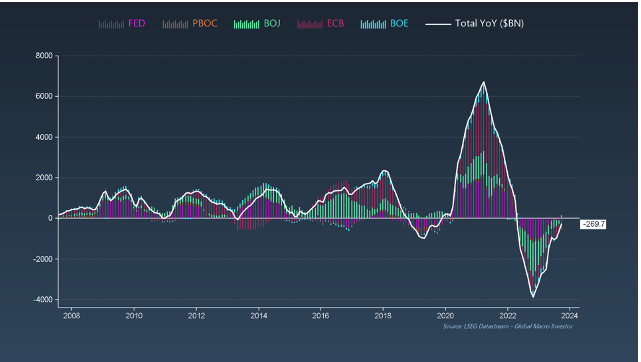This screenshot has height=362, width=641.
Task: Click the BOJ legend bar icon
Action: 246,25
